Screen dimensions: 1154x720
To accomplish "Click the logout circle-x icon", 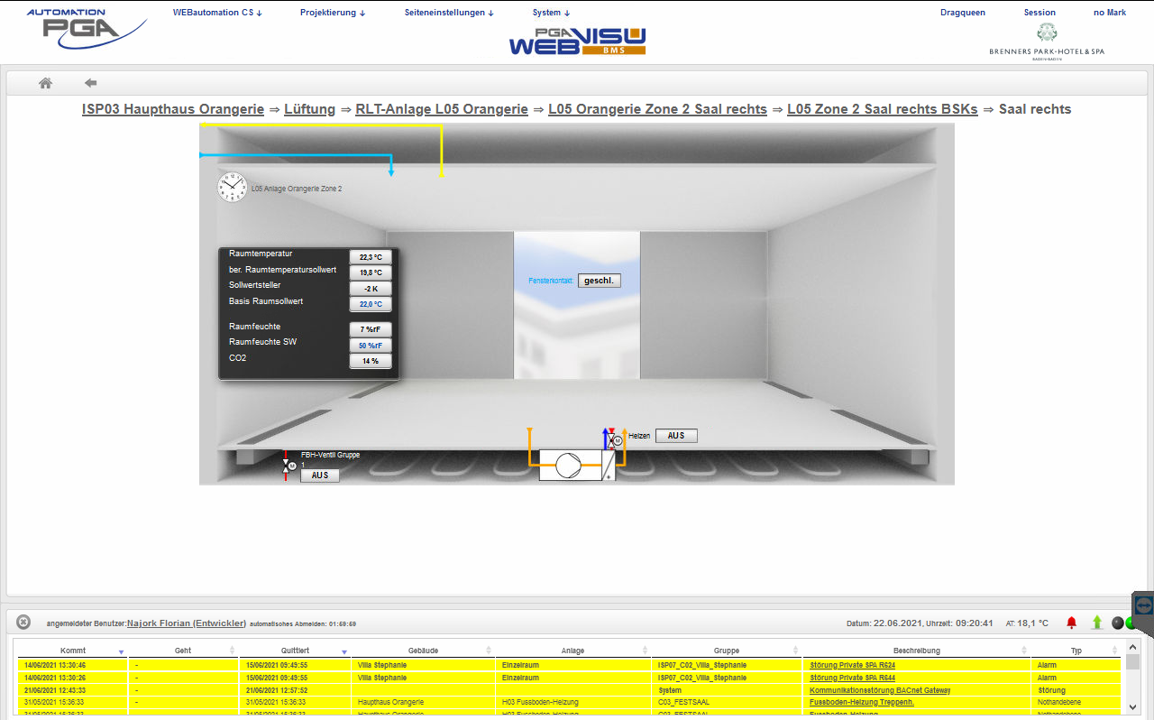I will click(x=24, y=622).
